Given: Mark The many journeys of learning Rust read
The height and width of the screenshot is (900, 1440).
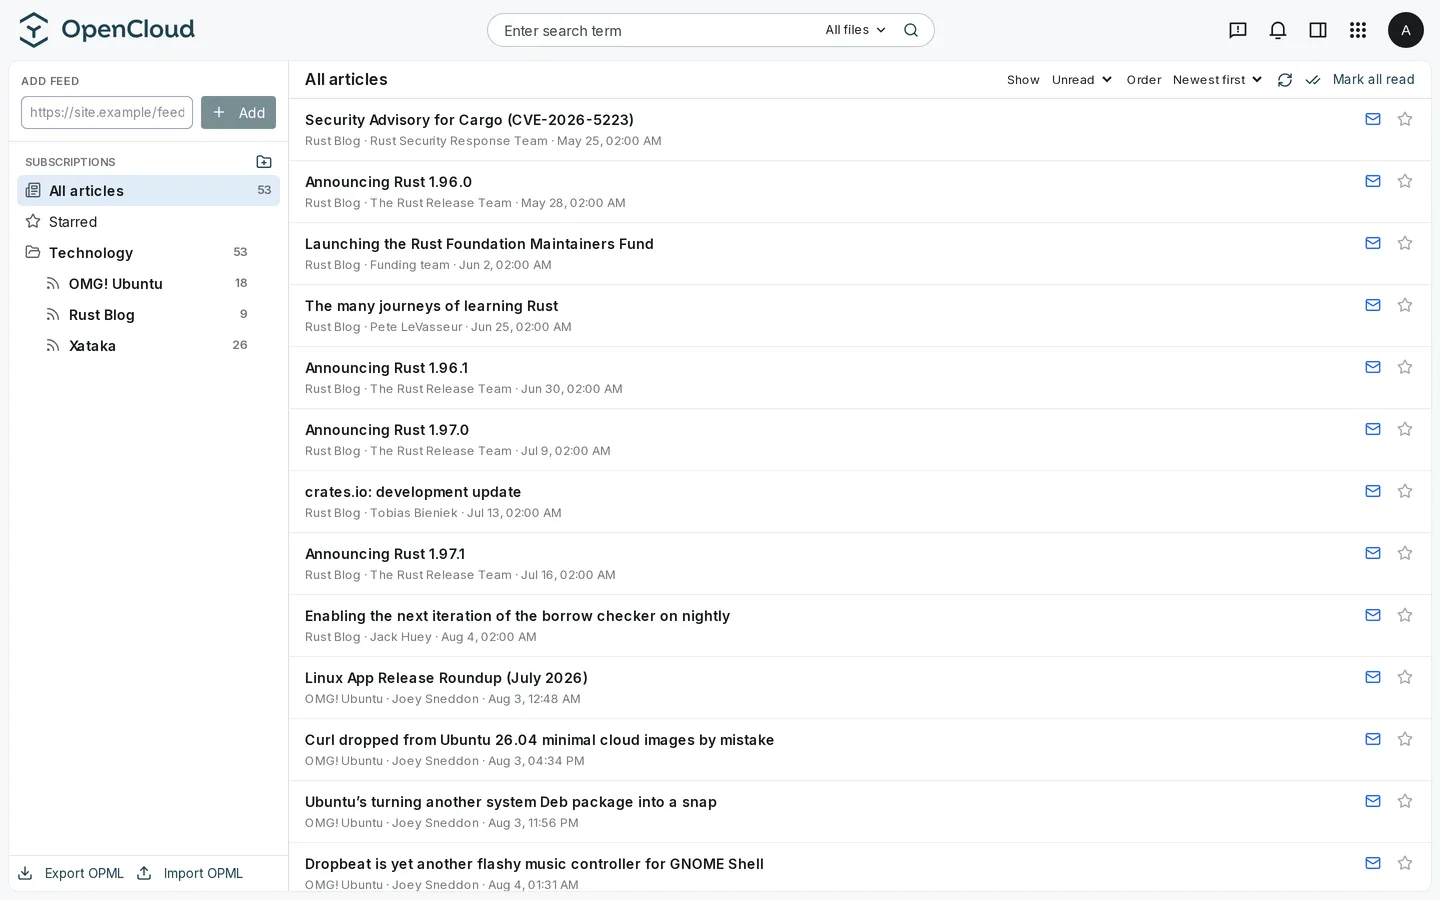Looking at the screenshot, I should (x=1373, y=305).
